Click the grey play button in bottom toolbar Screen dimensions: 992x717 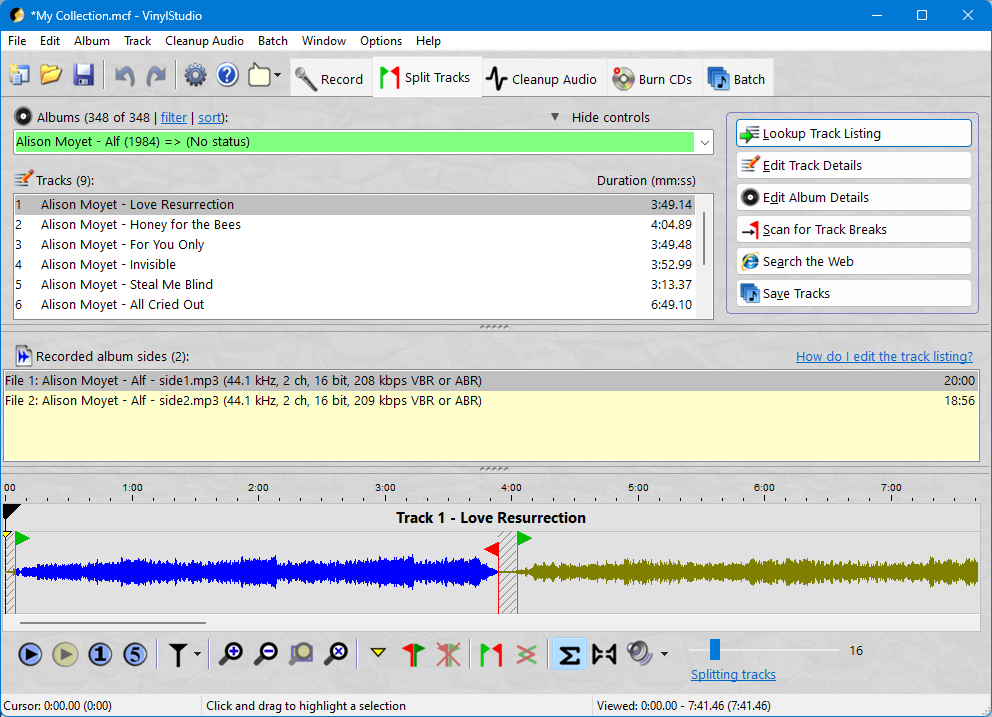pos(65,654)
